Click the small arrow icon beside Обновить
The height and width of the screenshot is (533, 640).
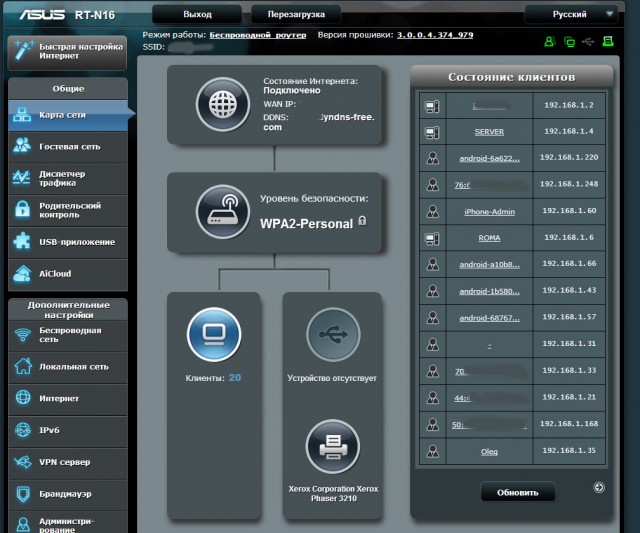click(x=598, y=488)
